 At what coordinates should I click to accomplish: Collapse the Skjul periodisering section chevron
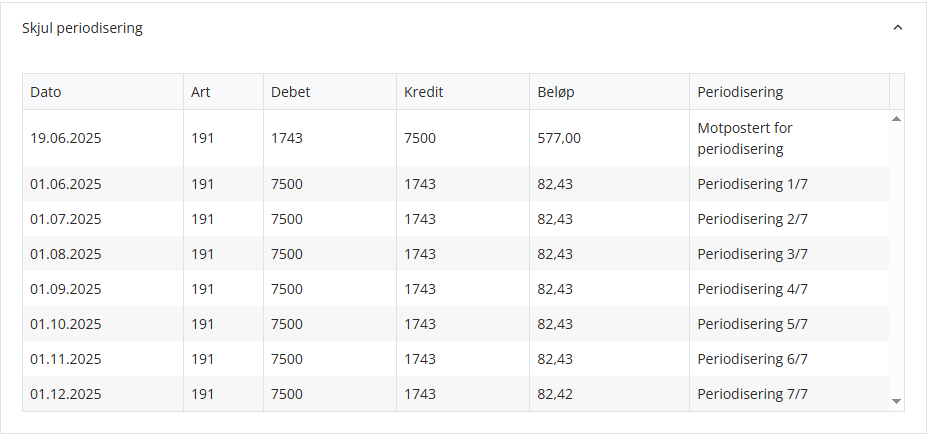(897, 28)
